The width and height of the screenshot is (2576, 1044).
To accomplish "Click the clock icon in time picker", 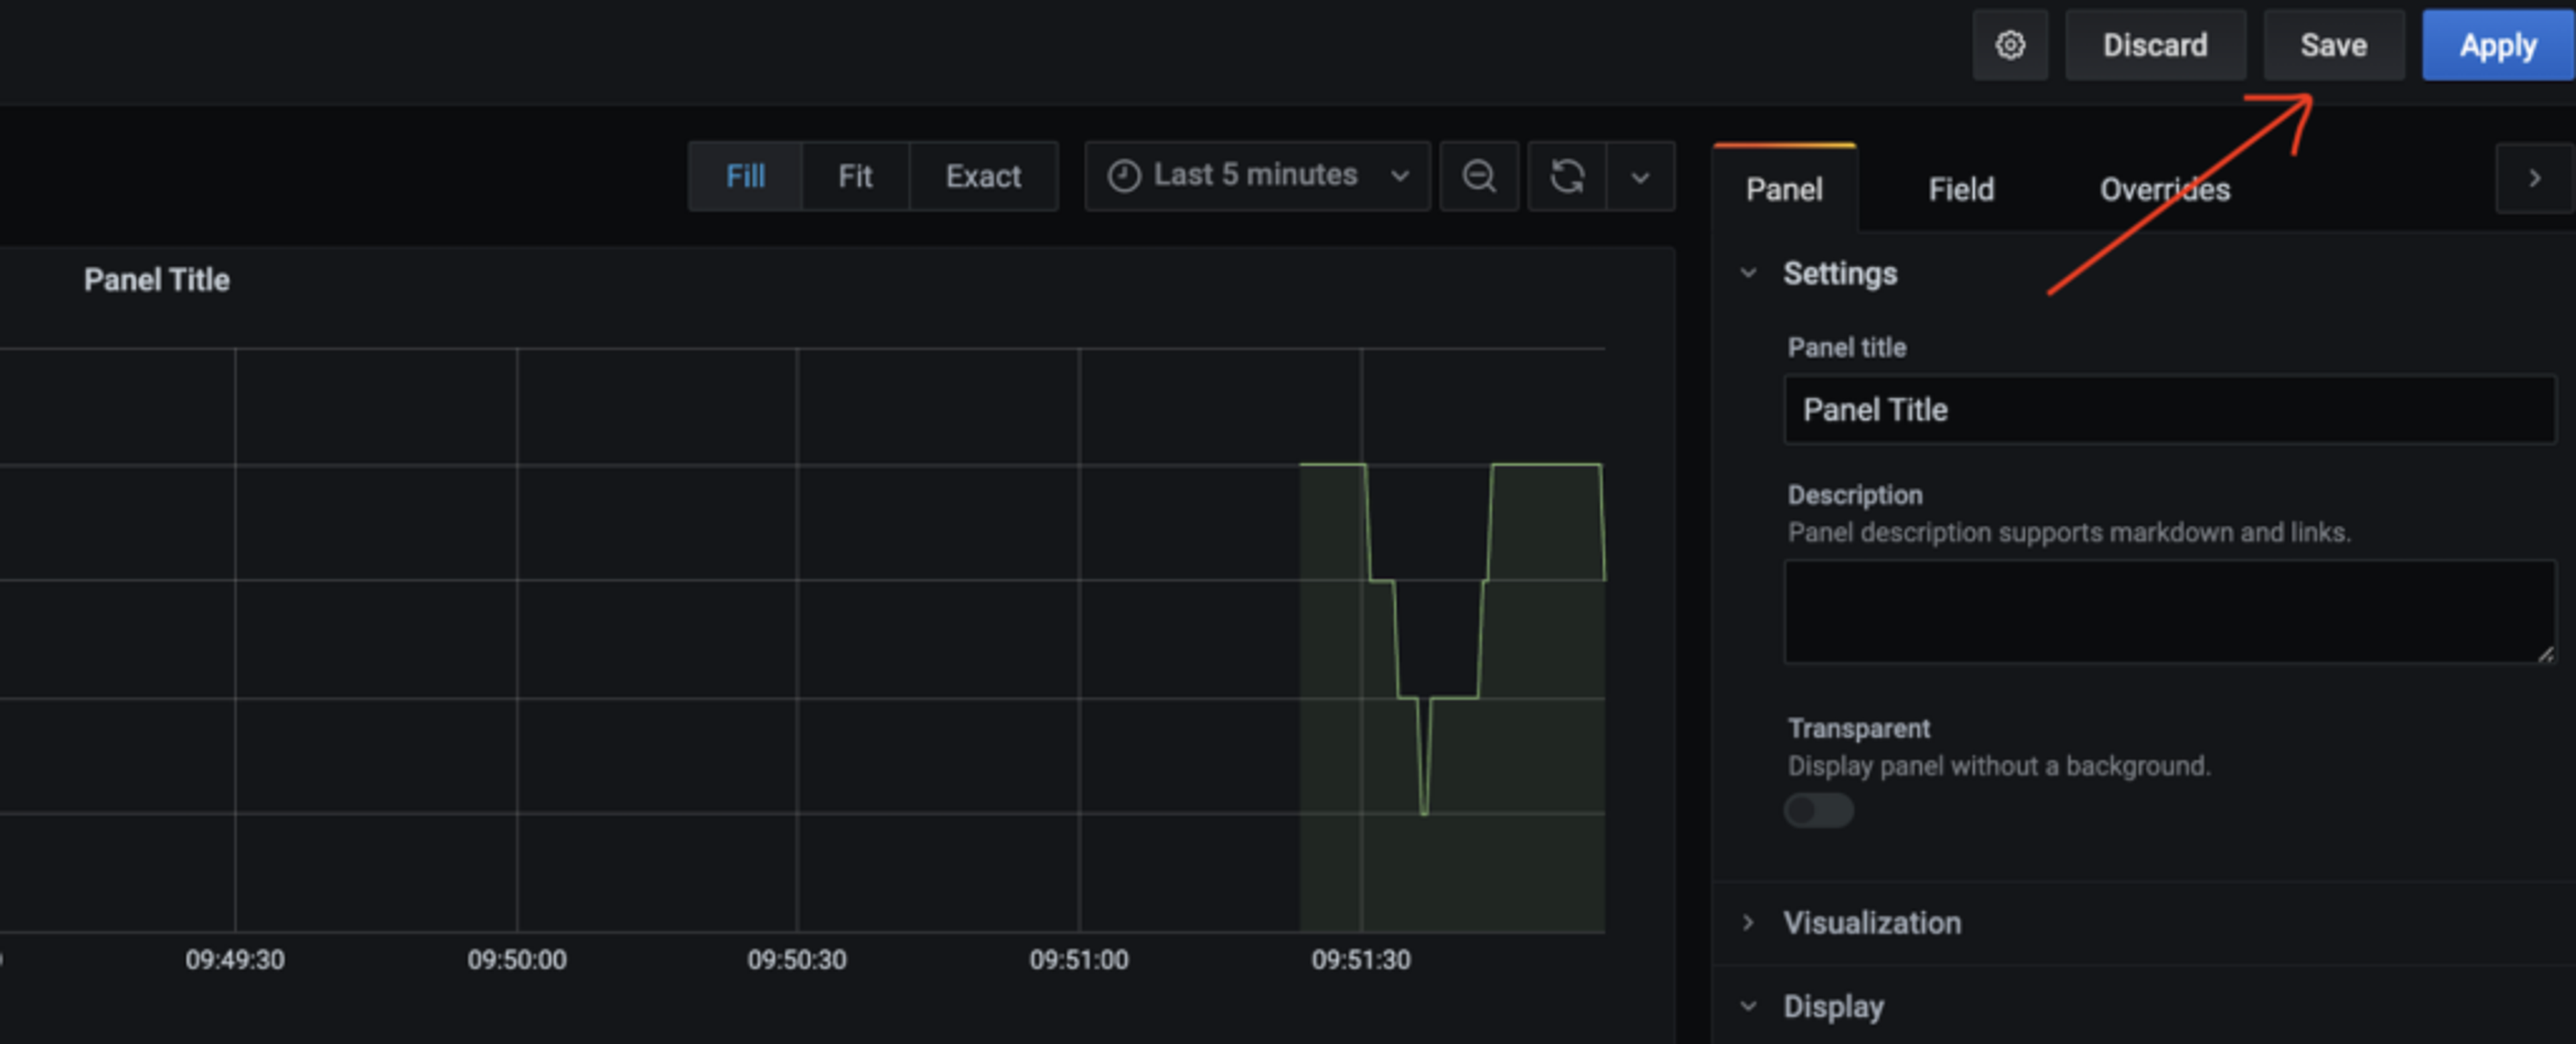I will [x=1124, y=176].
